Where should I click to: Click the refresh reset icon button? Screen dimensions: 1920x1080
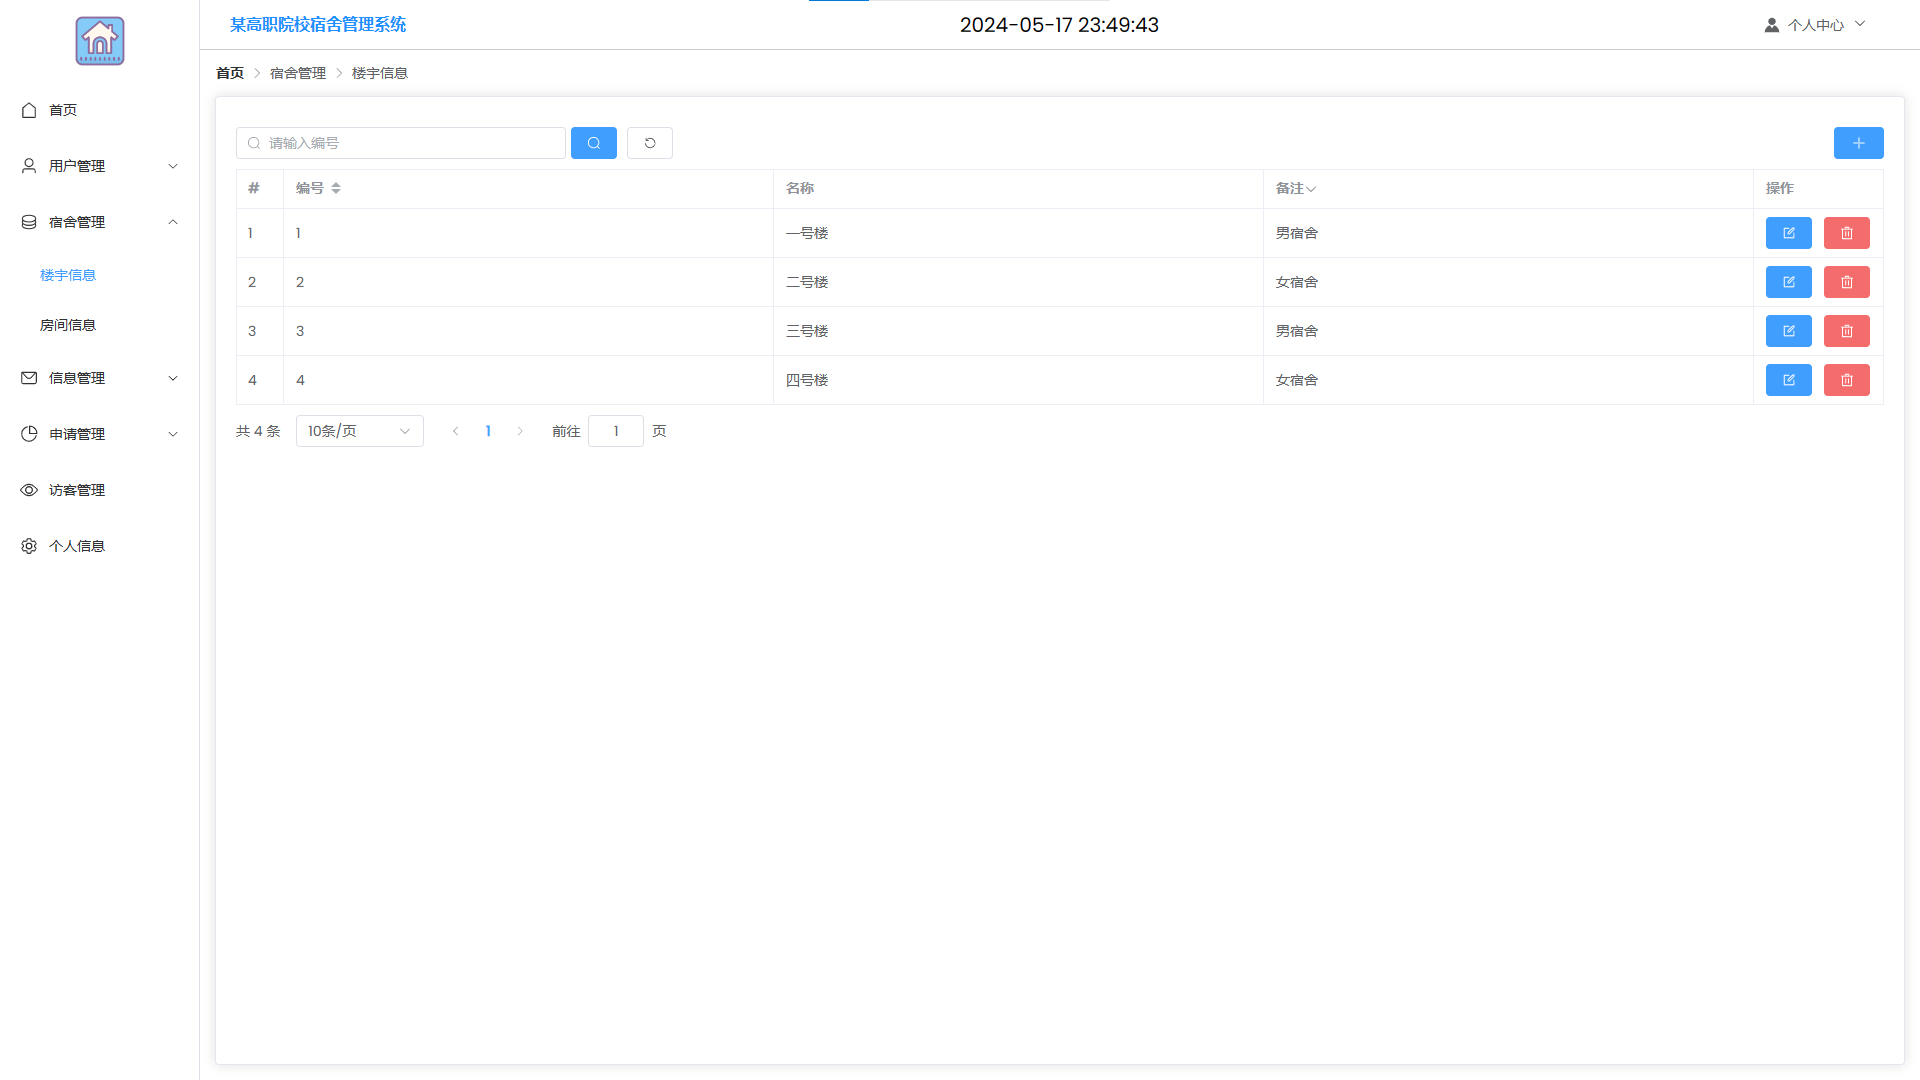[649, 143]
